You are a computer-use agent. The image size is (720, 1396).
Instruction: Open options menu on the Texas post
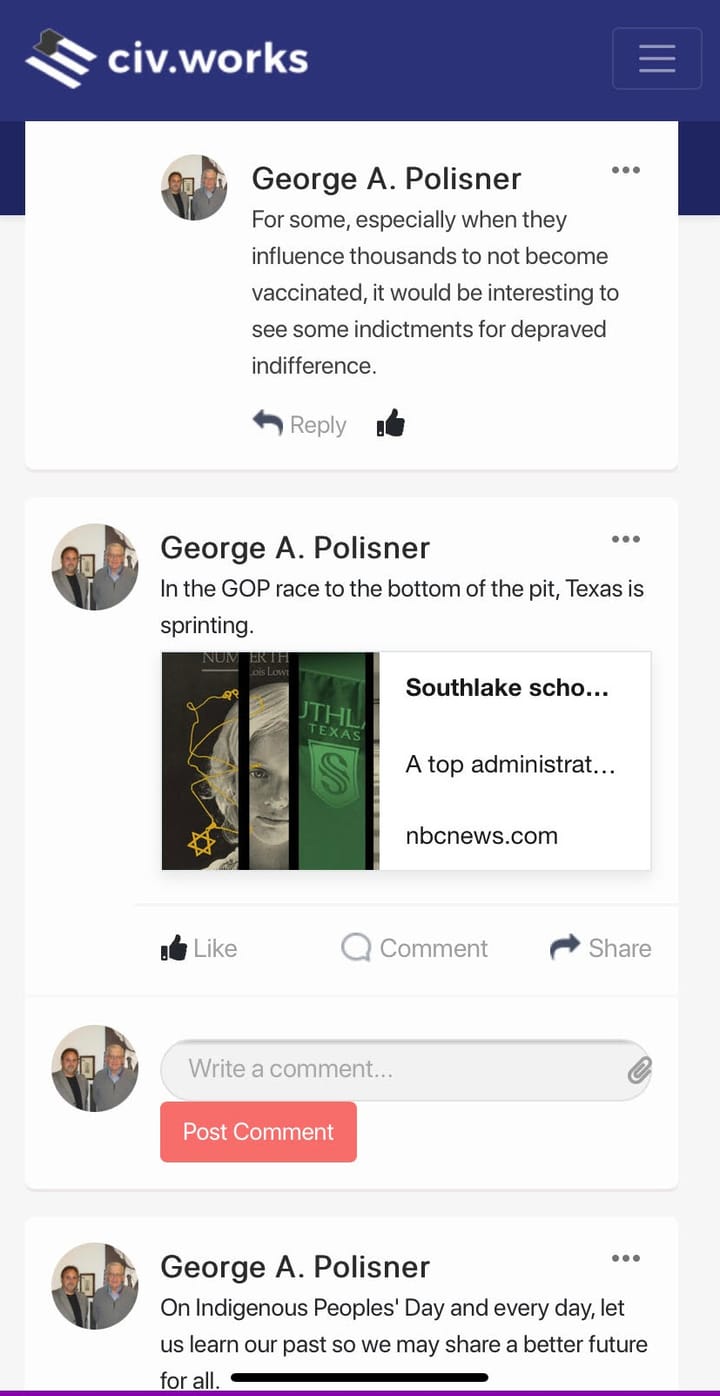pyautogui.click(x=625, y=540)
